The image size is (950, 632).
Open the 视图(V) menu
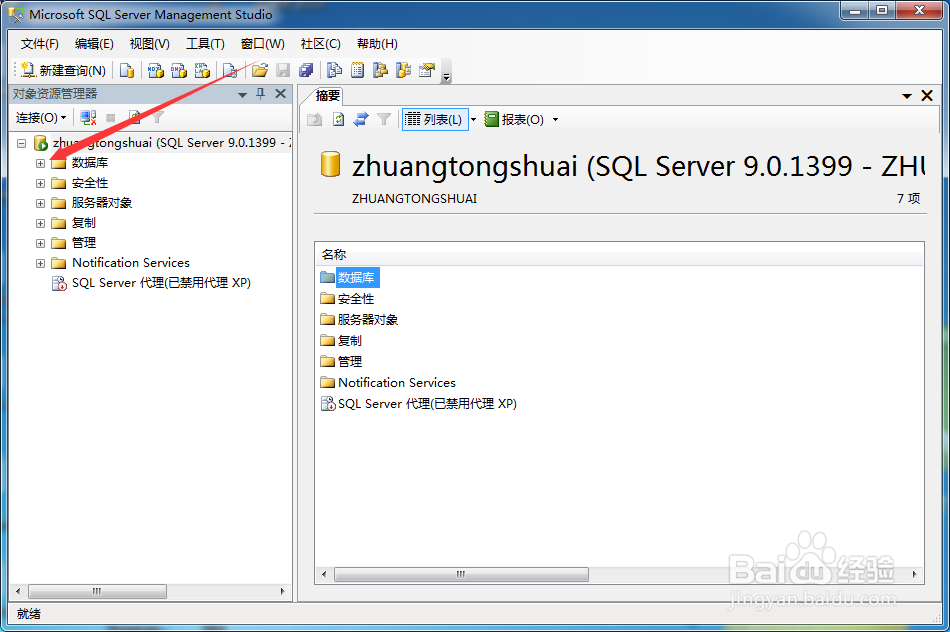(149, 44)
